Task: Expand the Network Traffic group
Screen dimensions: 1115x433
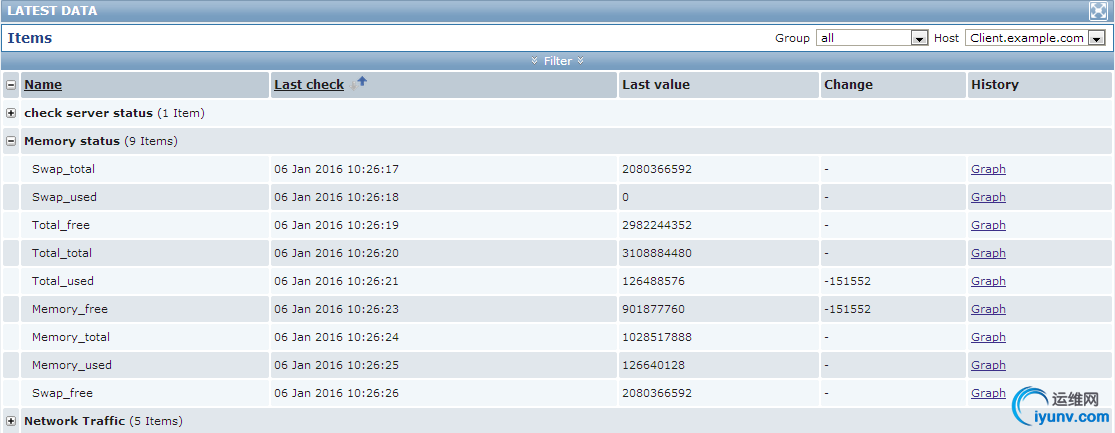Action: tap(11, 421)
